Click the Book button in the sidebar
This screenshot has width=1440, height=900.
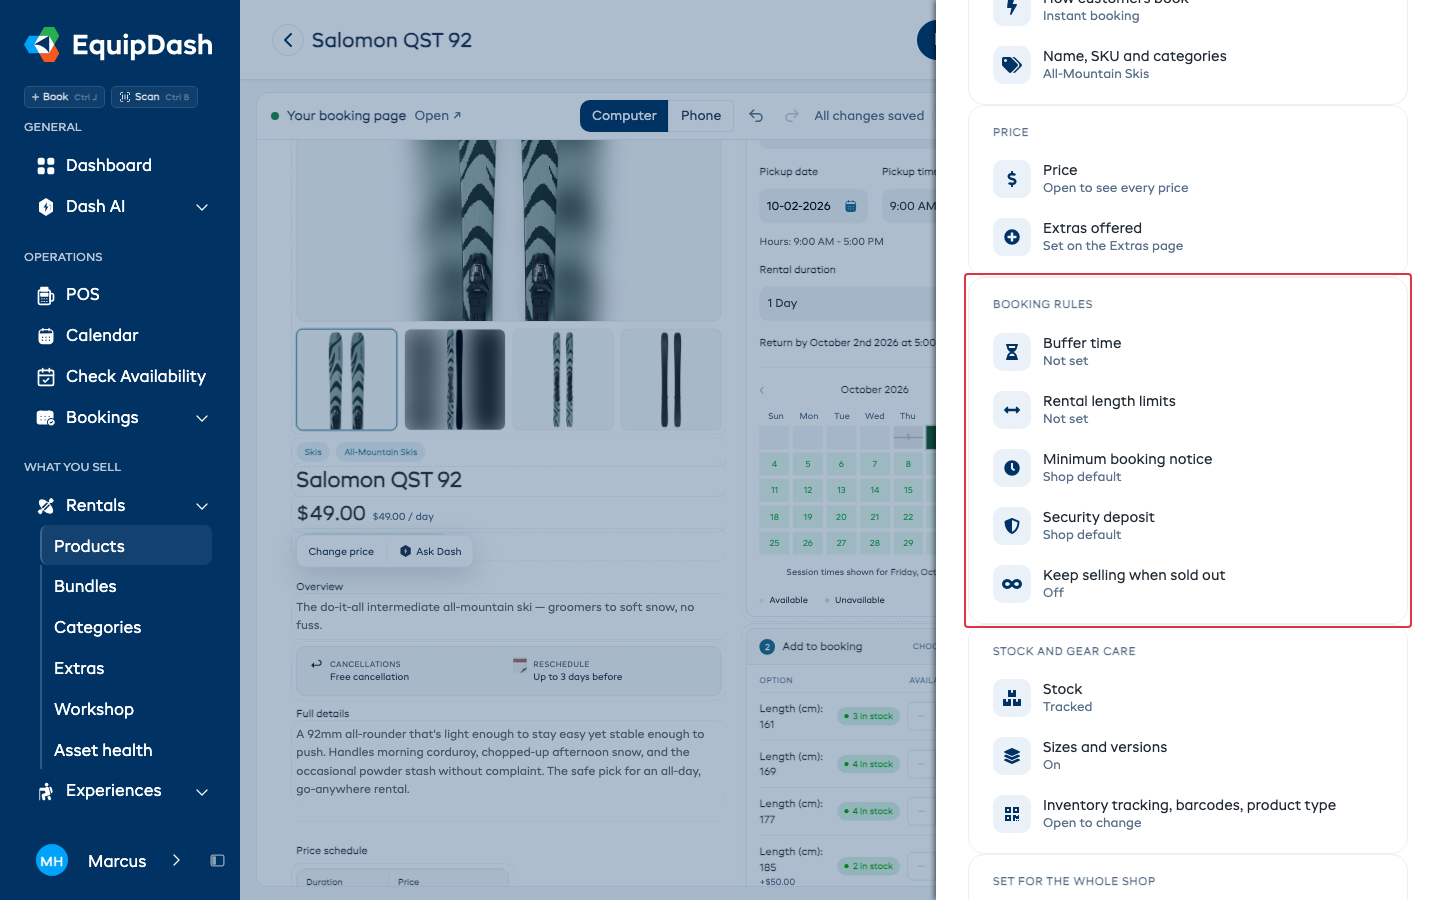click(64, 97)
